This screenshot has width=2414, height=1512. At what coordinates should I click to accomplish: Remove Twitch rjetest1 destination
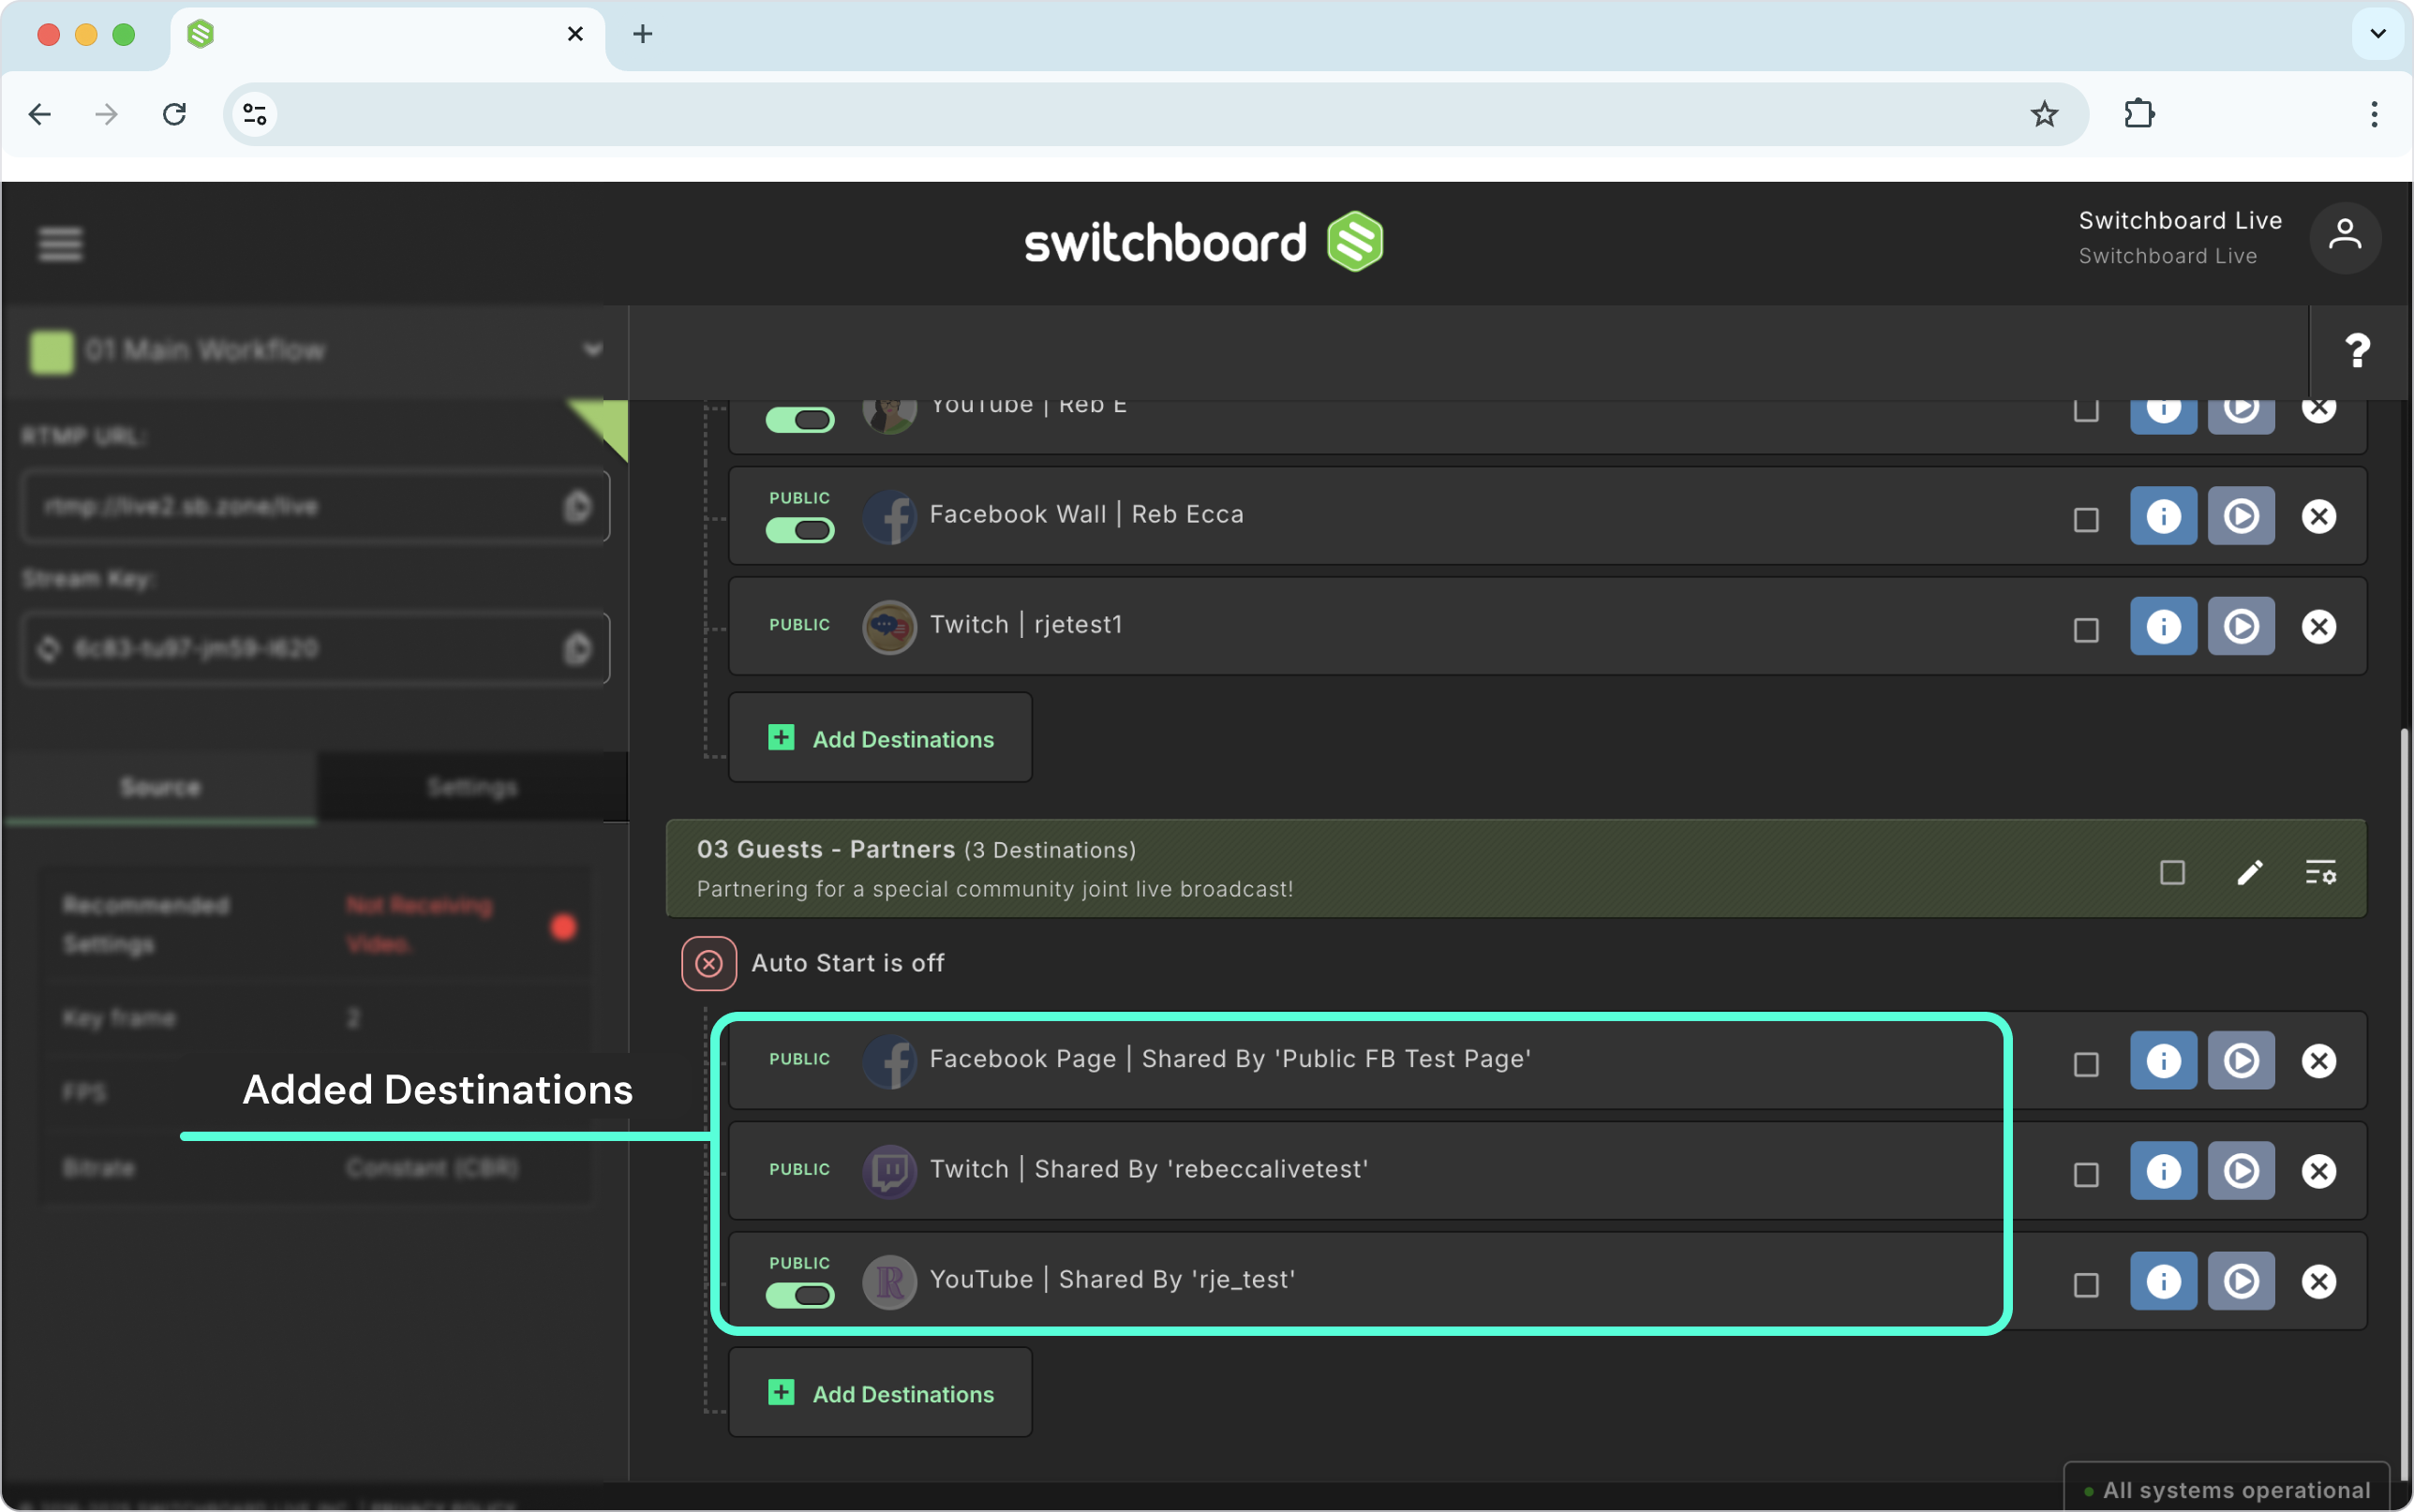pyautogui.click(x=2318, y=626)
